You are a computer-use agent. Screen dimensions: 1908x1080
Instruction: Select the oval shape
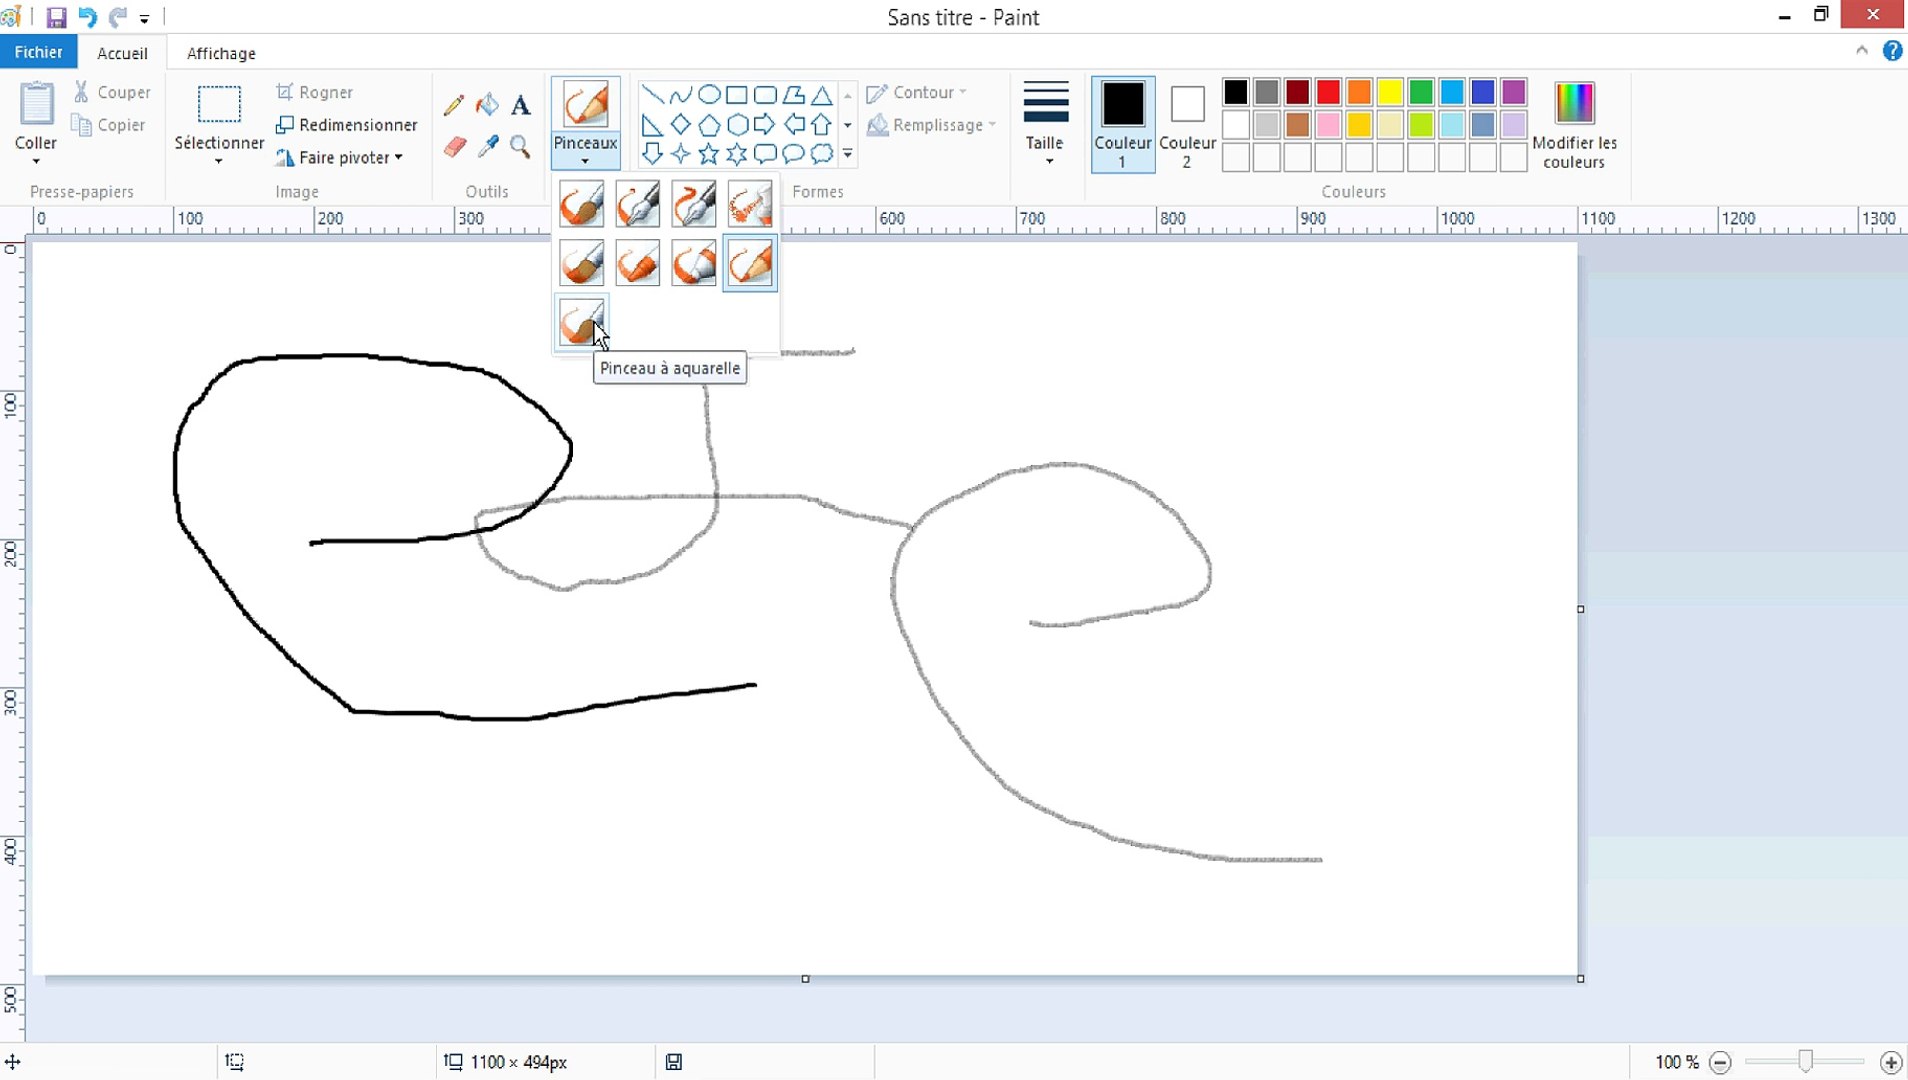pos(709,95)
